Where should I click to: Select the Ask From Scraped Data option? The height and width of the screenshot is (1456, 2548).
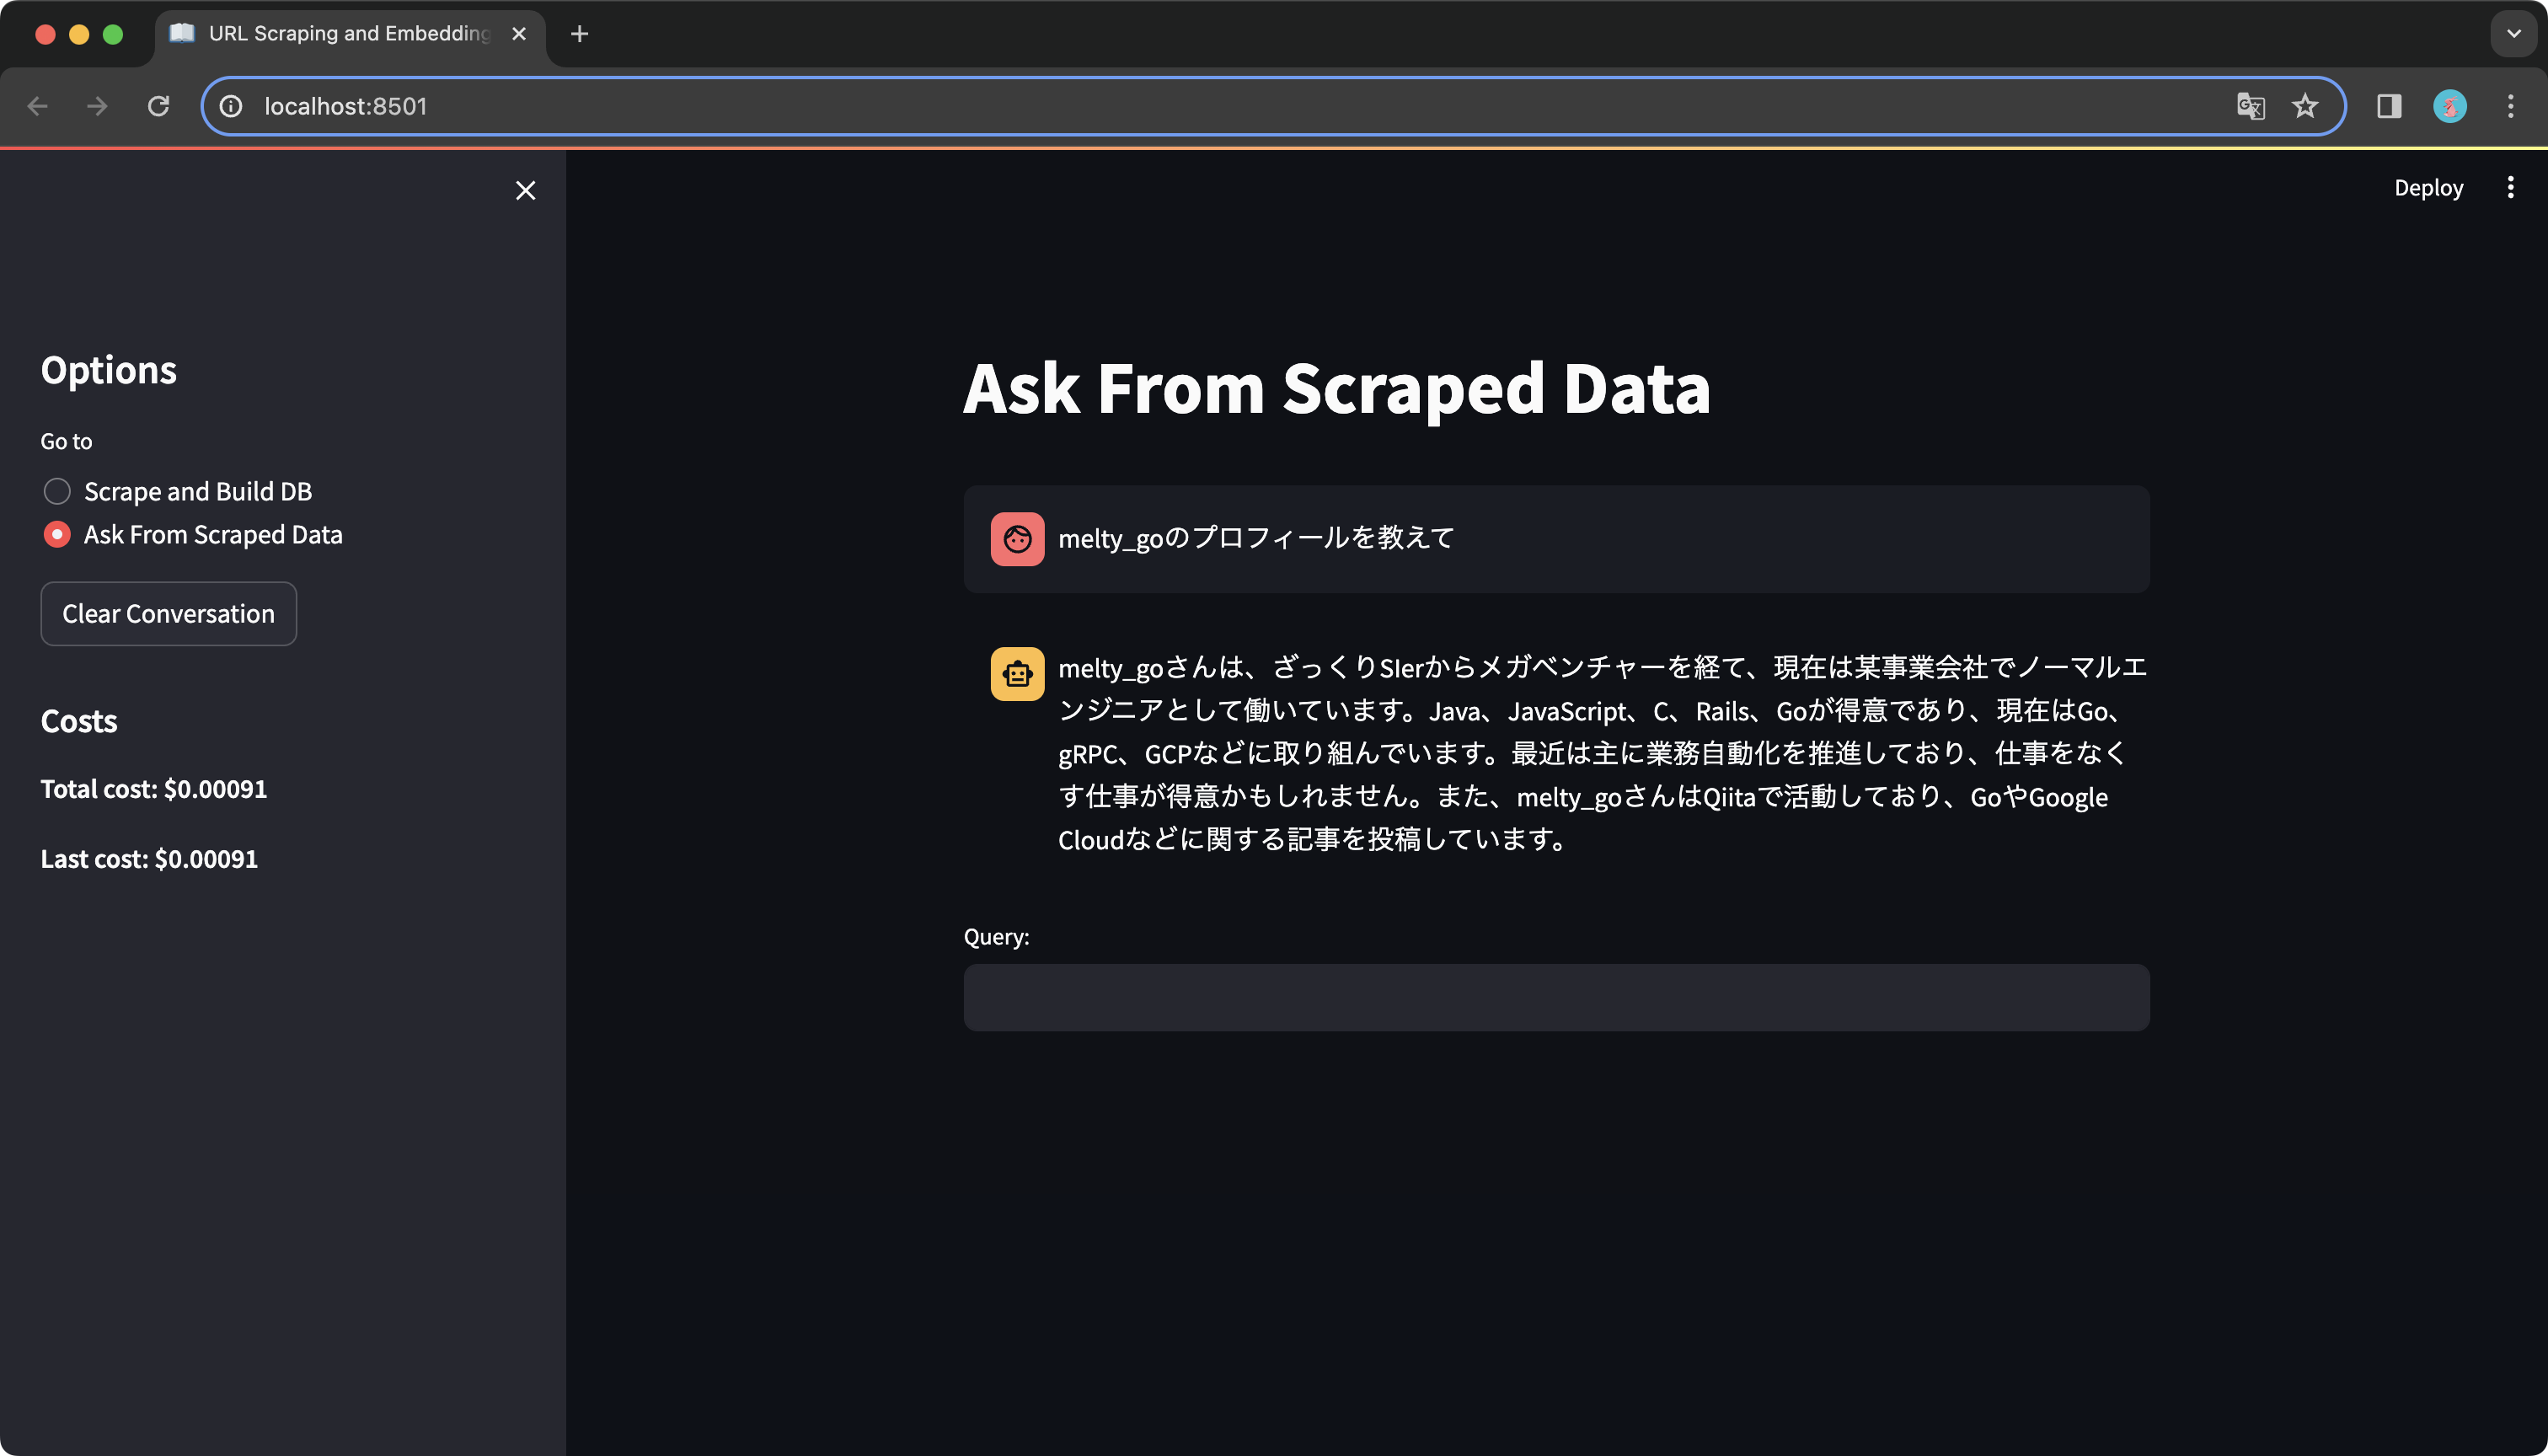(57, 534)
